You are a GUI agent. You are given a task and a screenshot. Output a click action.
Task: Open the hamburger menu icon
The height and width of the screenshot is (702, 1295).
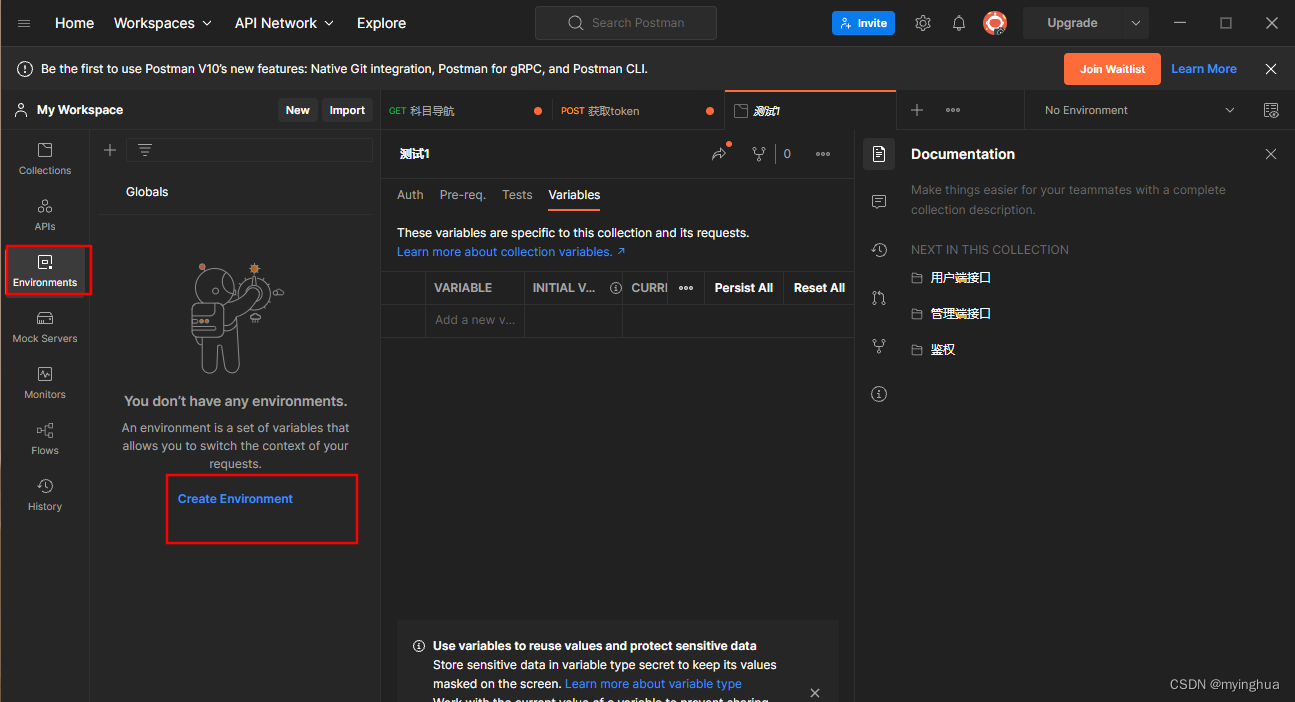tap(24, 23)
